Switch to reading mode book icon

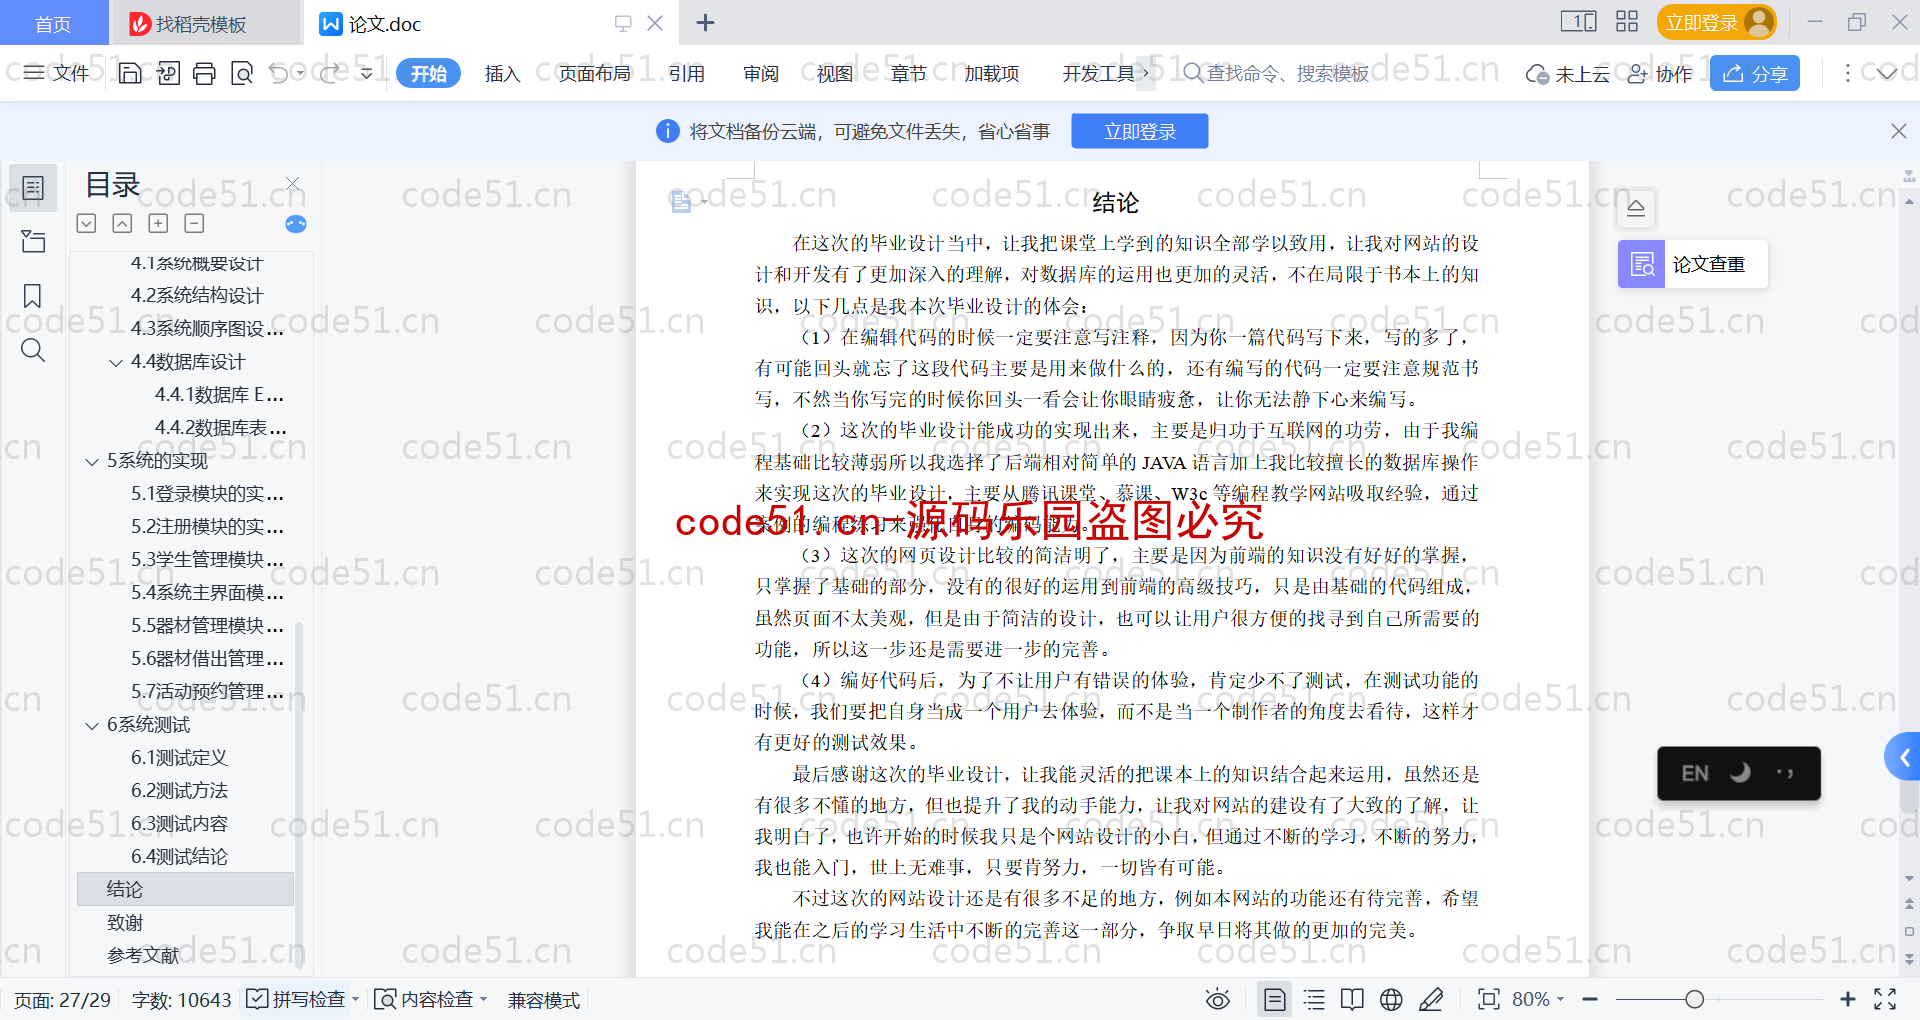pyautogui.click(x=1352, y=999)
